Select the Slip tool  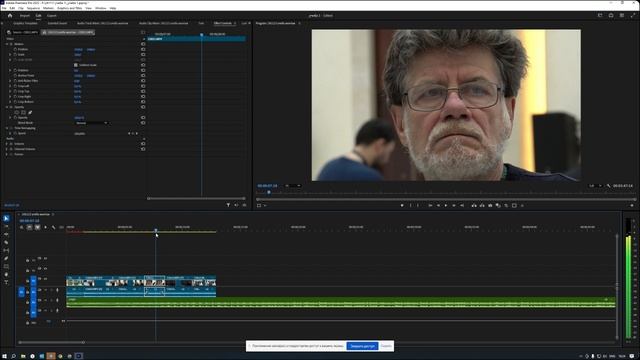pyautogui.click(x=6, y=250)
